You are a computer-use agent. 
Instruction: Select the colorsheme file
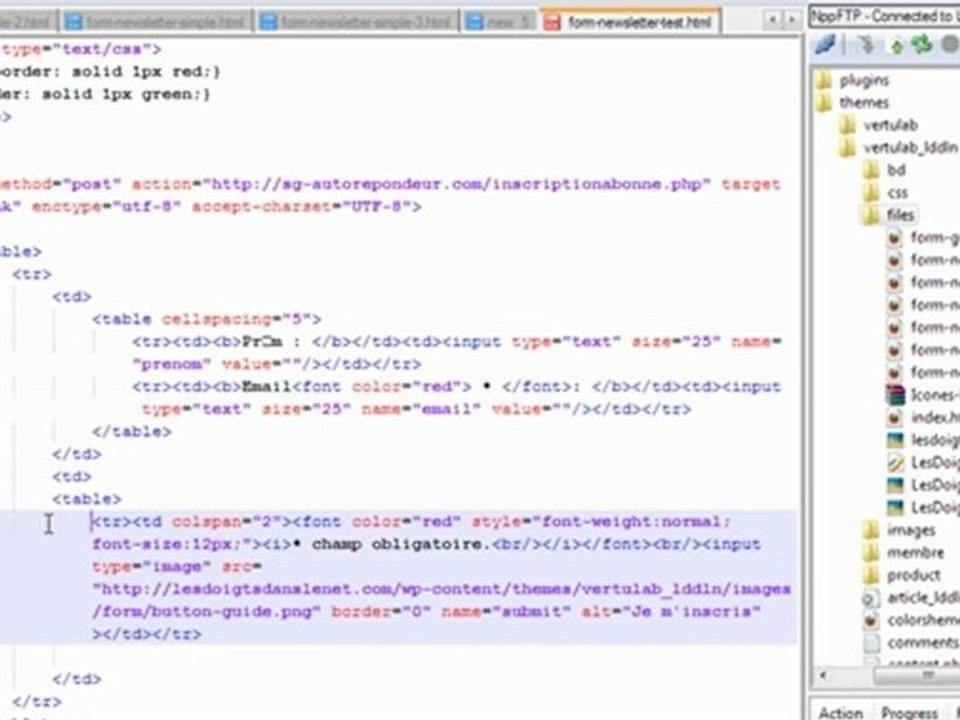pyautogui.click(x=923, y=620)
